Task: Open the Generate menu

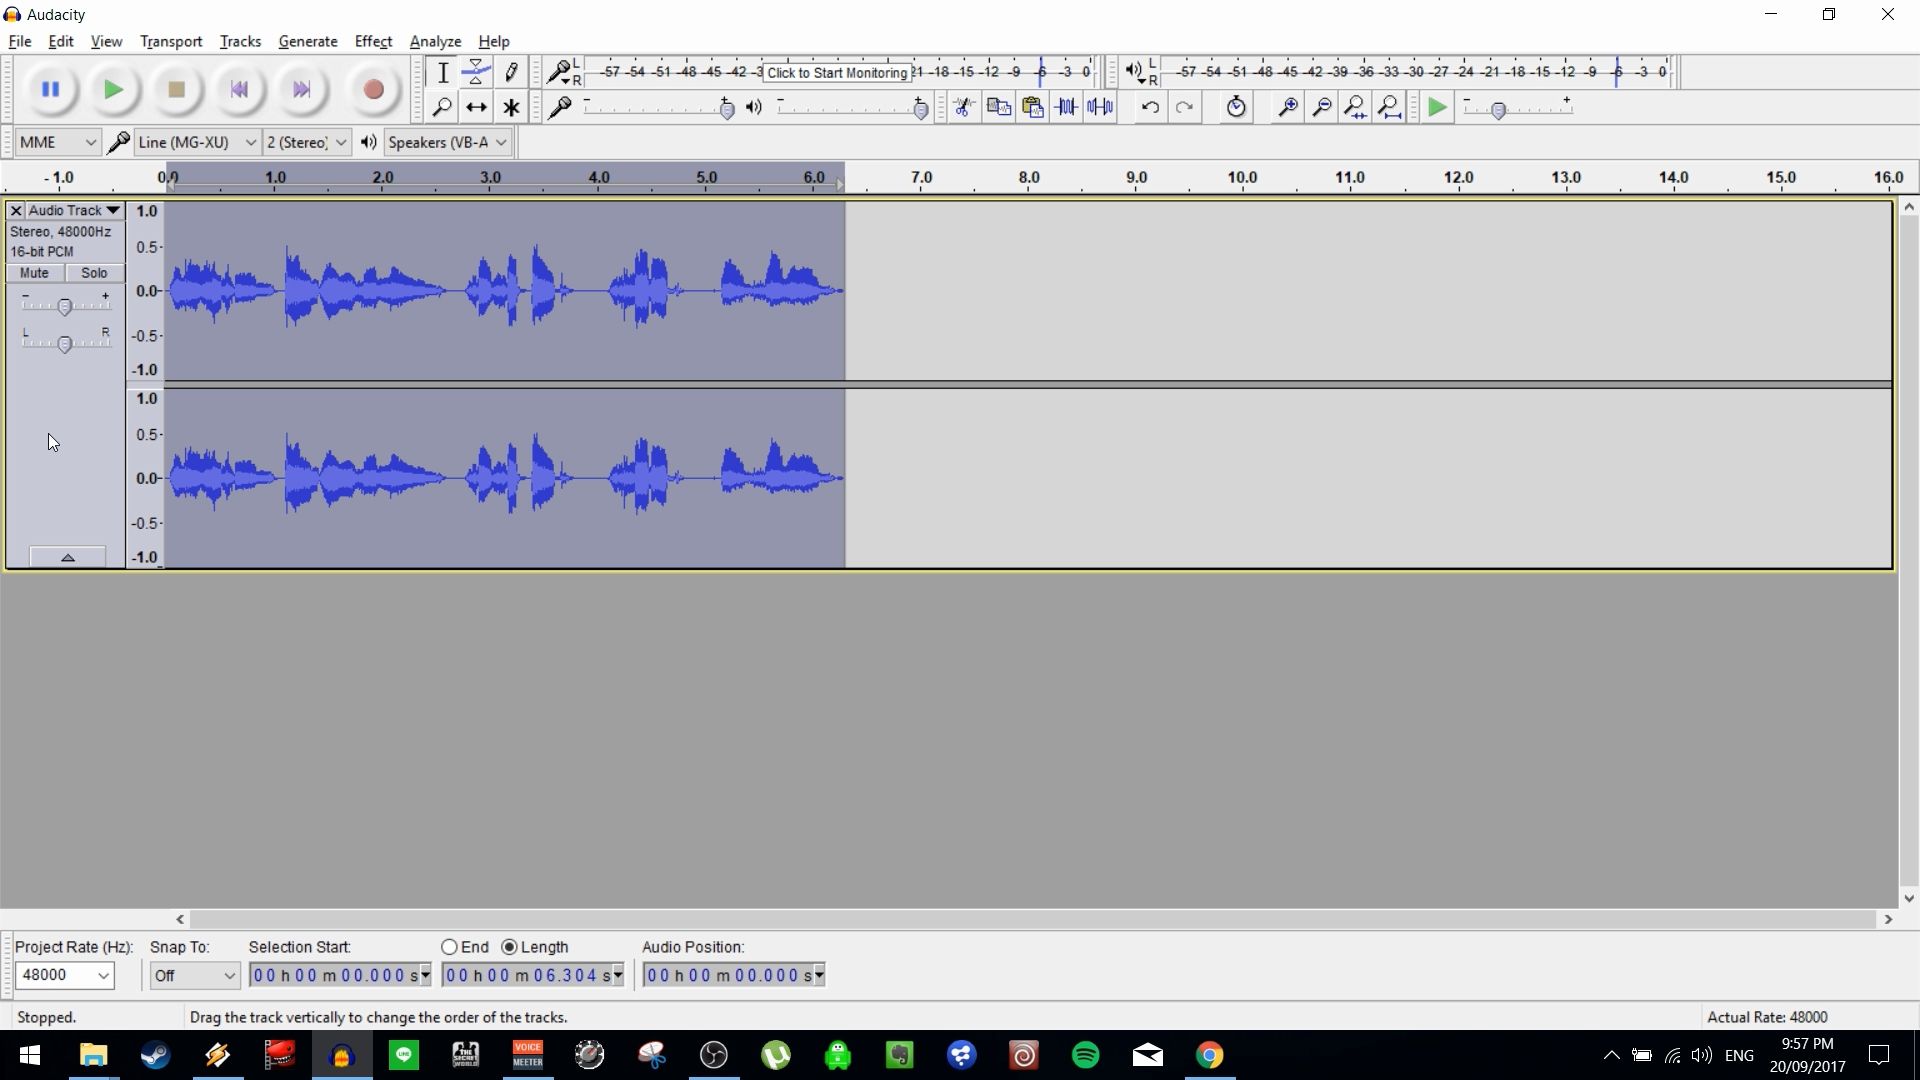Action: (x=308, y=41)
